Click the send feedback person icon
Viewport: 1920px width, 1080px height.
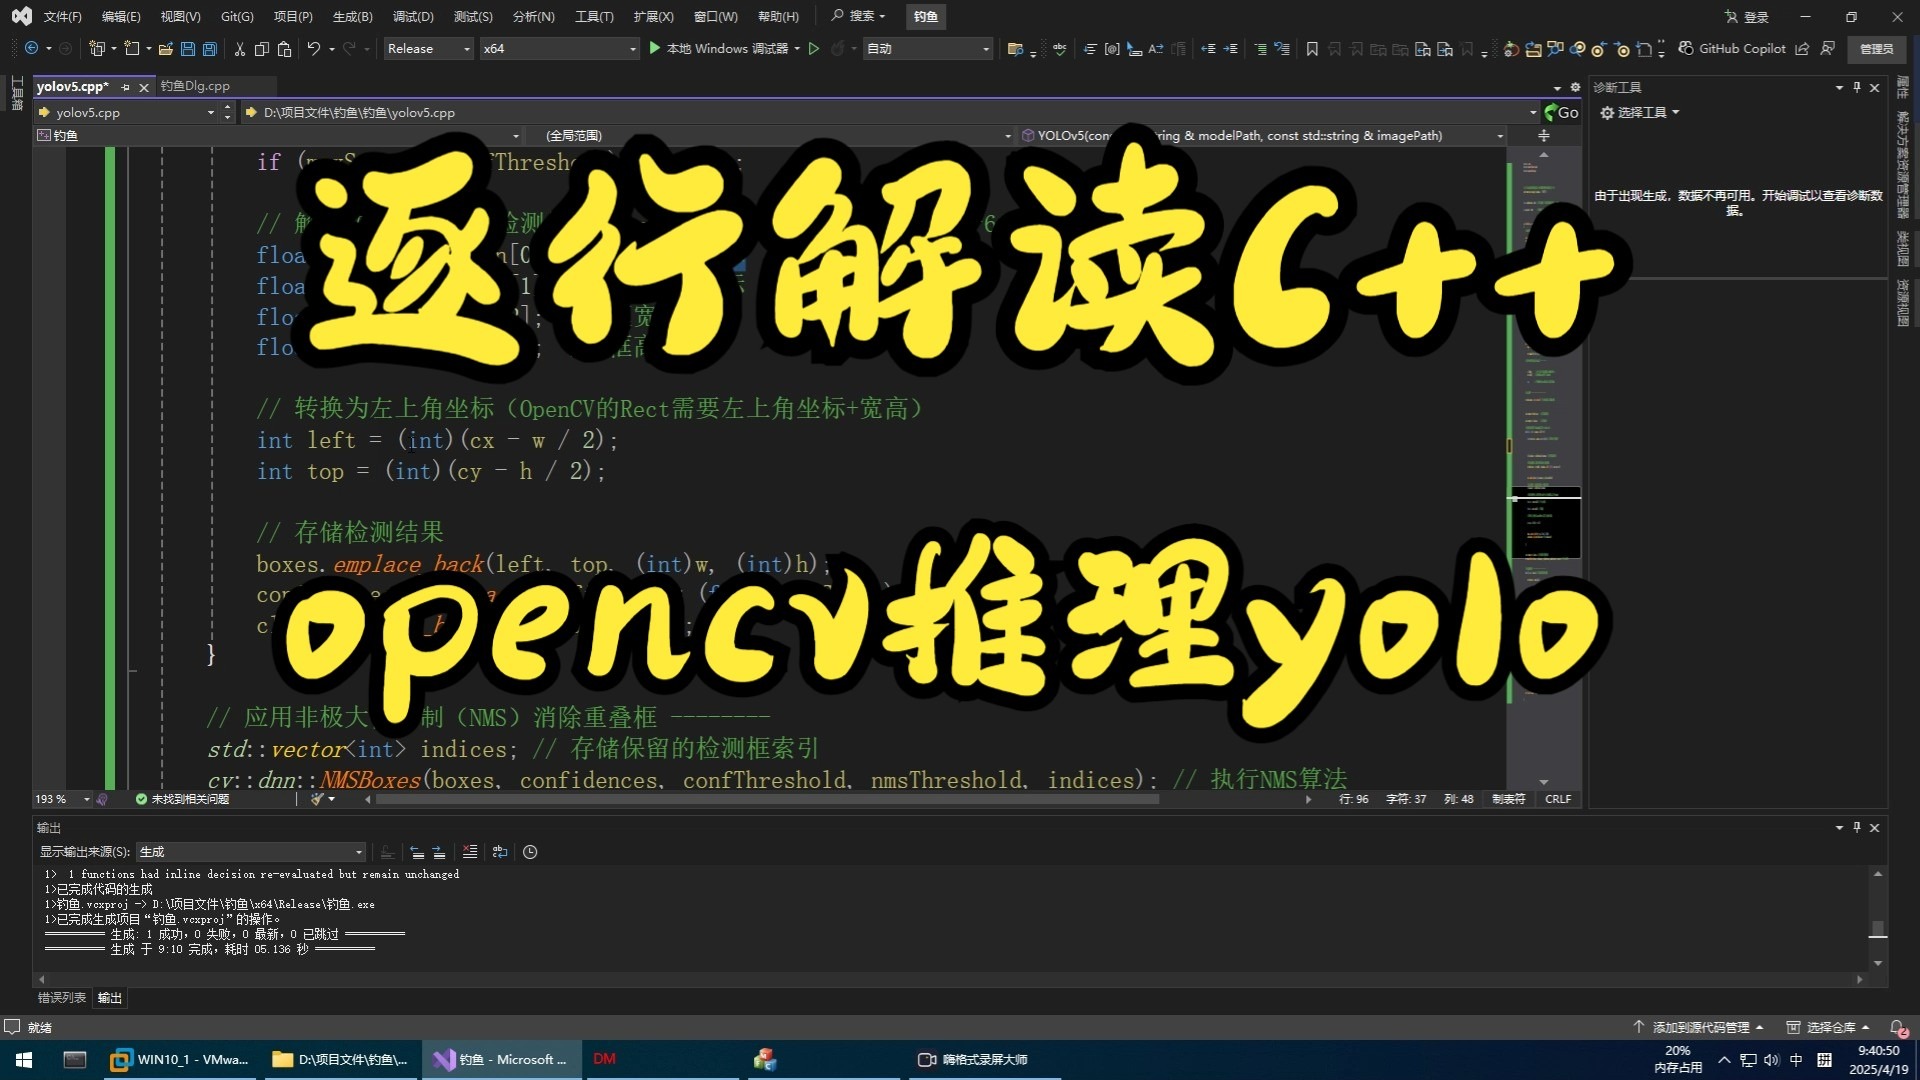point(1828,48)
